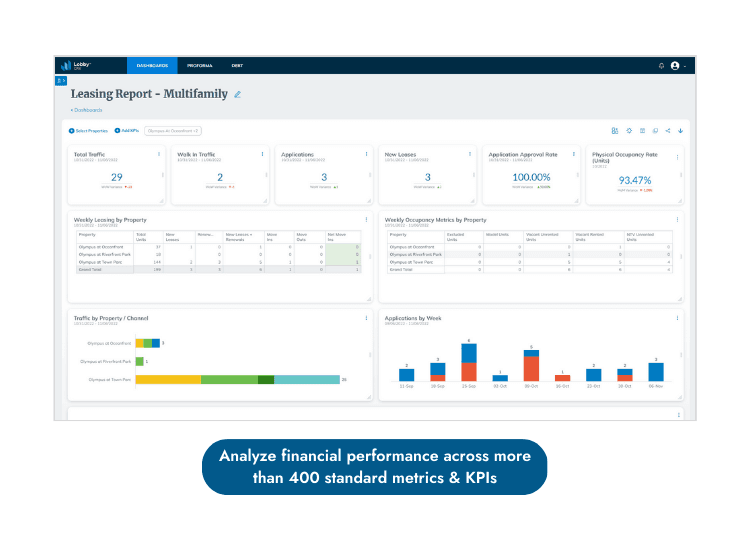The height and width of the screenshot is (550, 750).
Task: Open the Total Traffic card options menu
Action: (159, 154)
